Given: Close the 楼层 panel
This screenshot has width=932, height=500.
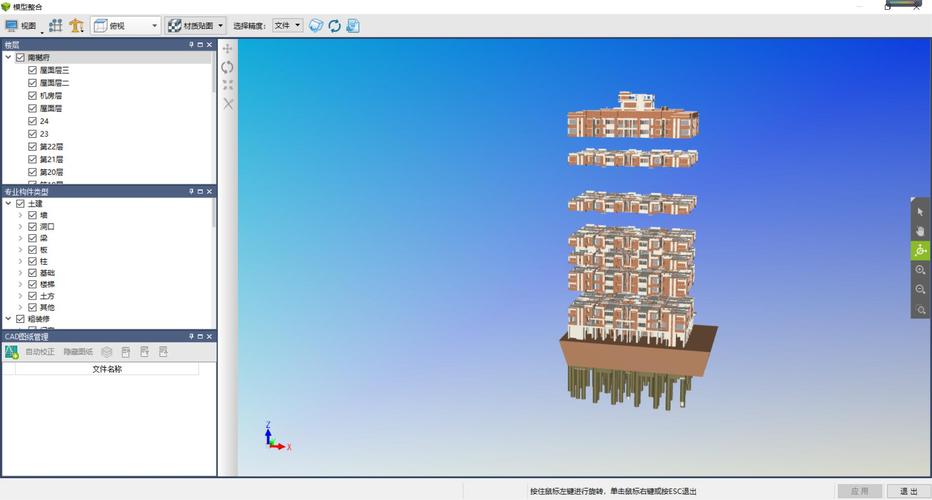Looking at the screenshot, I should (x=209, y=45).
